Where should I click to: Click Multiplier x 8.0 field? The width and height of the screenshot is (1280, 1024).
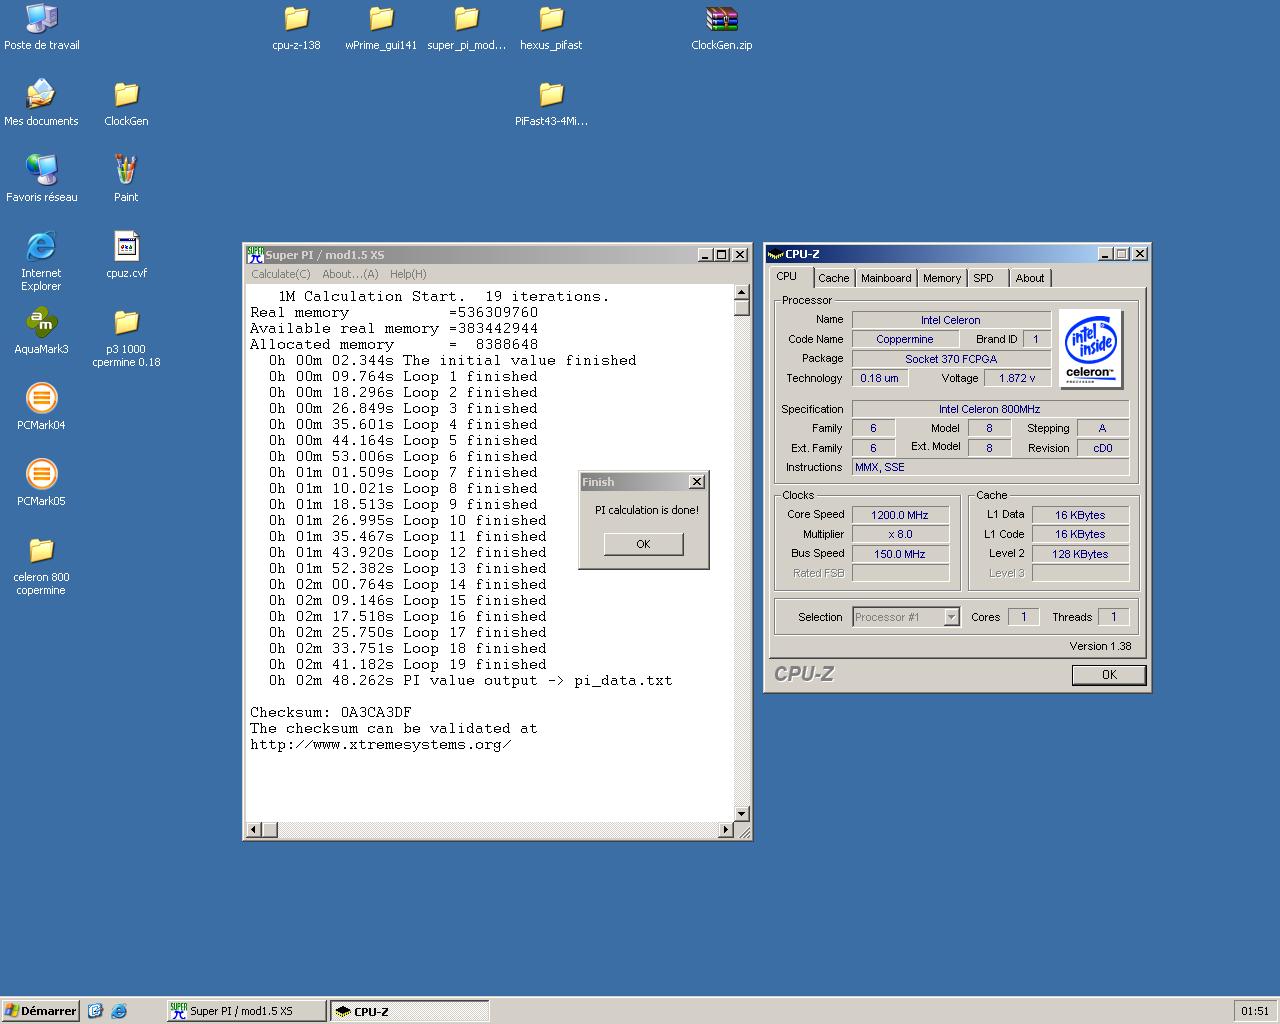(900, 534)
